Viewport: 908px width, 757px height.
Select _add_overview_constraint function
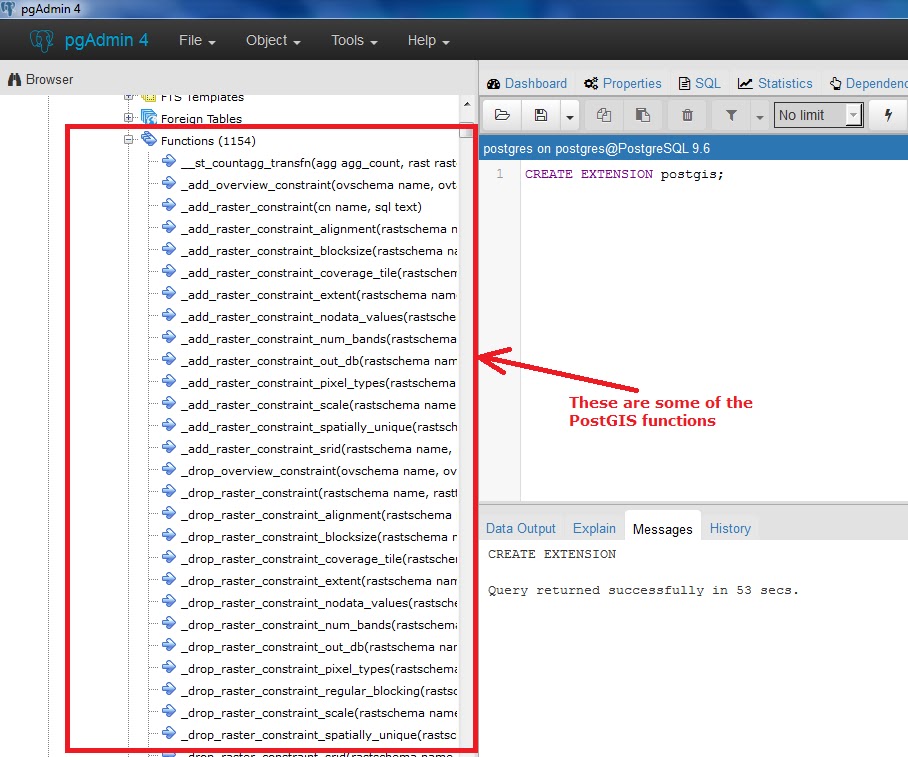318,185
